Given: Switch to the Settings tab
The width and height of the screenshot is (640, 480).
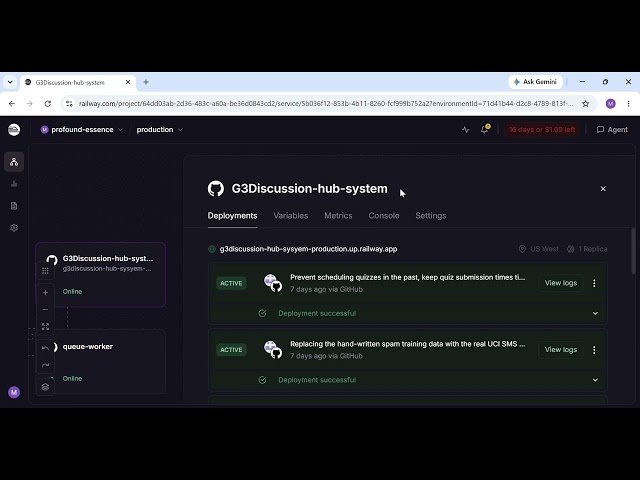Looking at the screenshot, I should 431,216.
